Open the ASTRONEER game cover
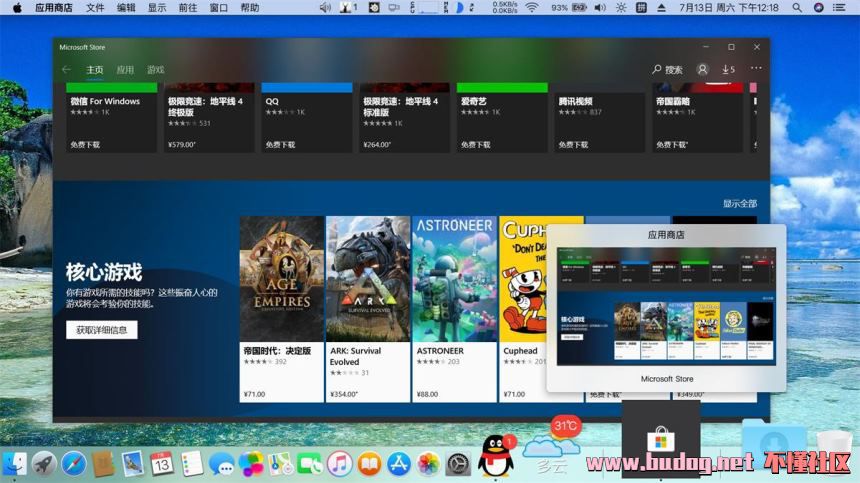 click(455, 279)
